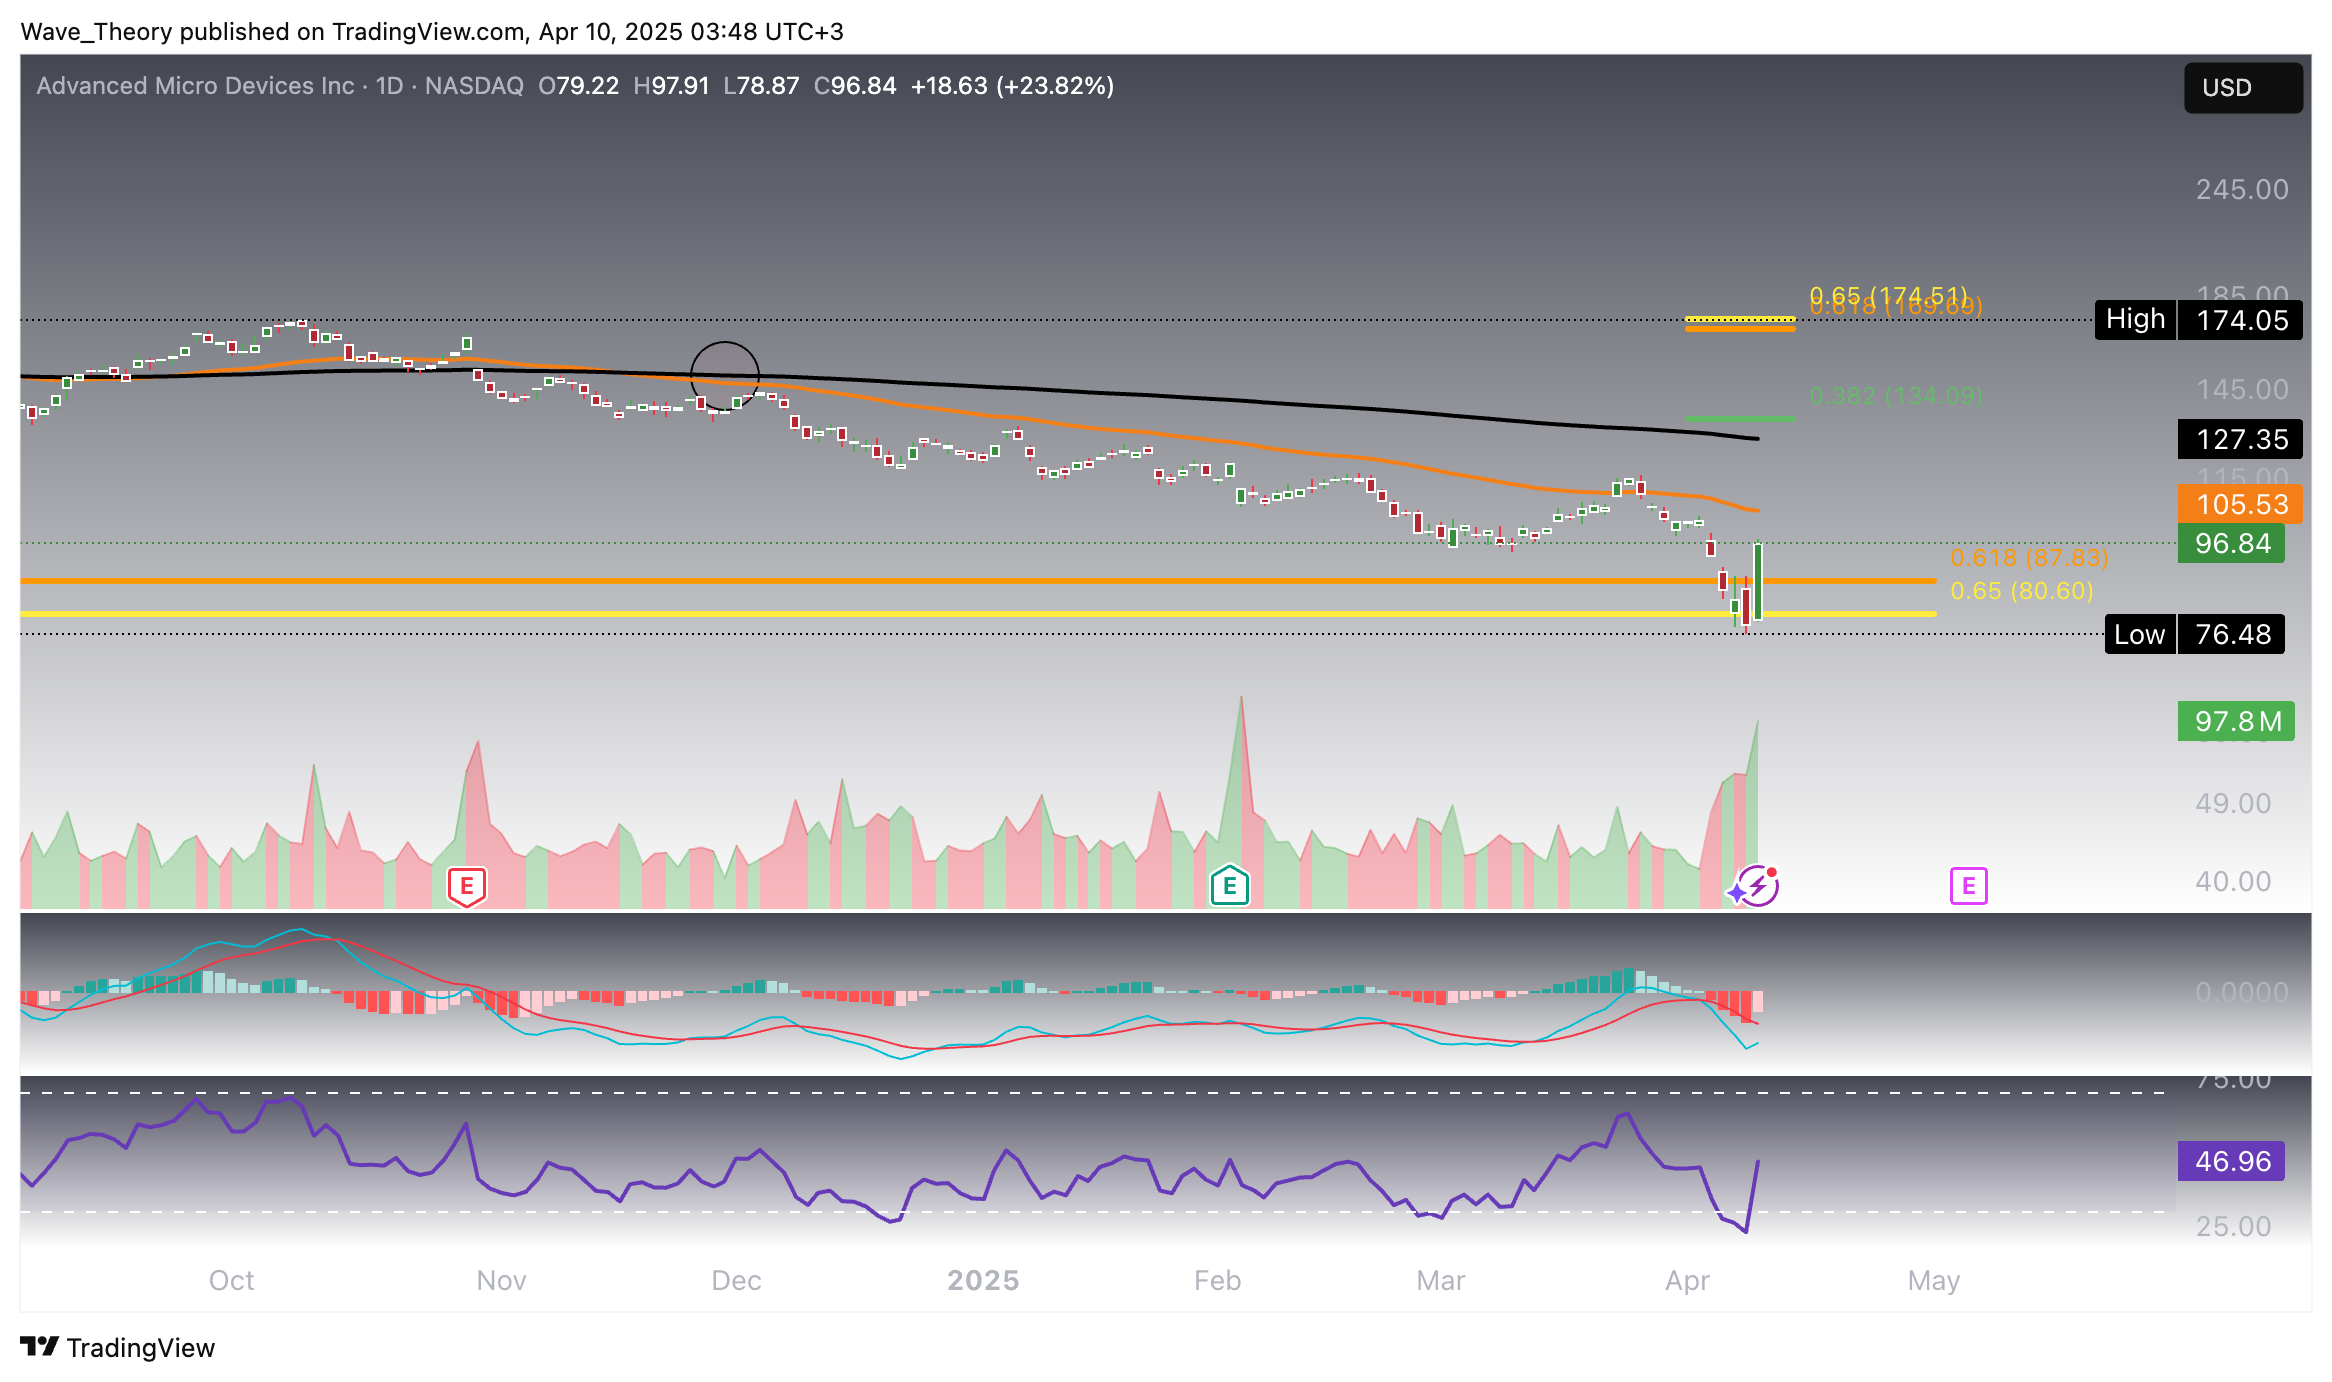Click the Apr label on the time axis
Image resolution: width=2332 pixels, height=1382 pixels.
click(1687, 1281)
